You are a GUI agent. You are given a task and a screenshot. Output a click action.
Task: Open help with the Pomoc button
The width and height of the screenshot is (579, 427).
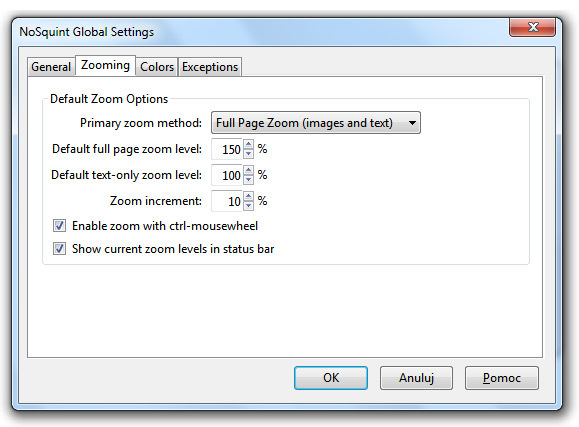501,378
